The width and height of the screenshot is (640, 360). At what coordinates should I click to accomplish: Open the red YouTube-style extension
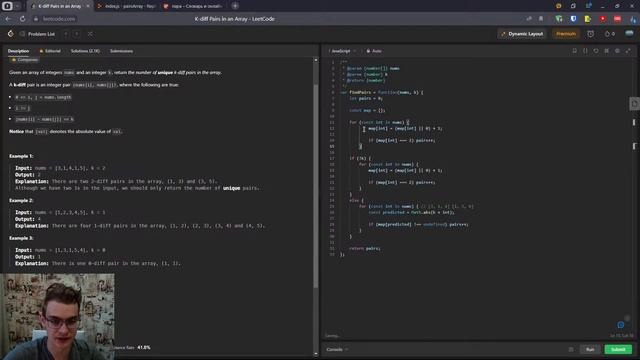602,19
